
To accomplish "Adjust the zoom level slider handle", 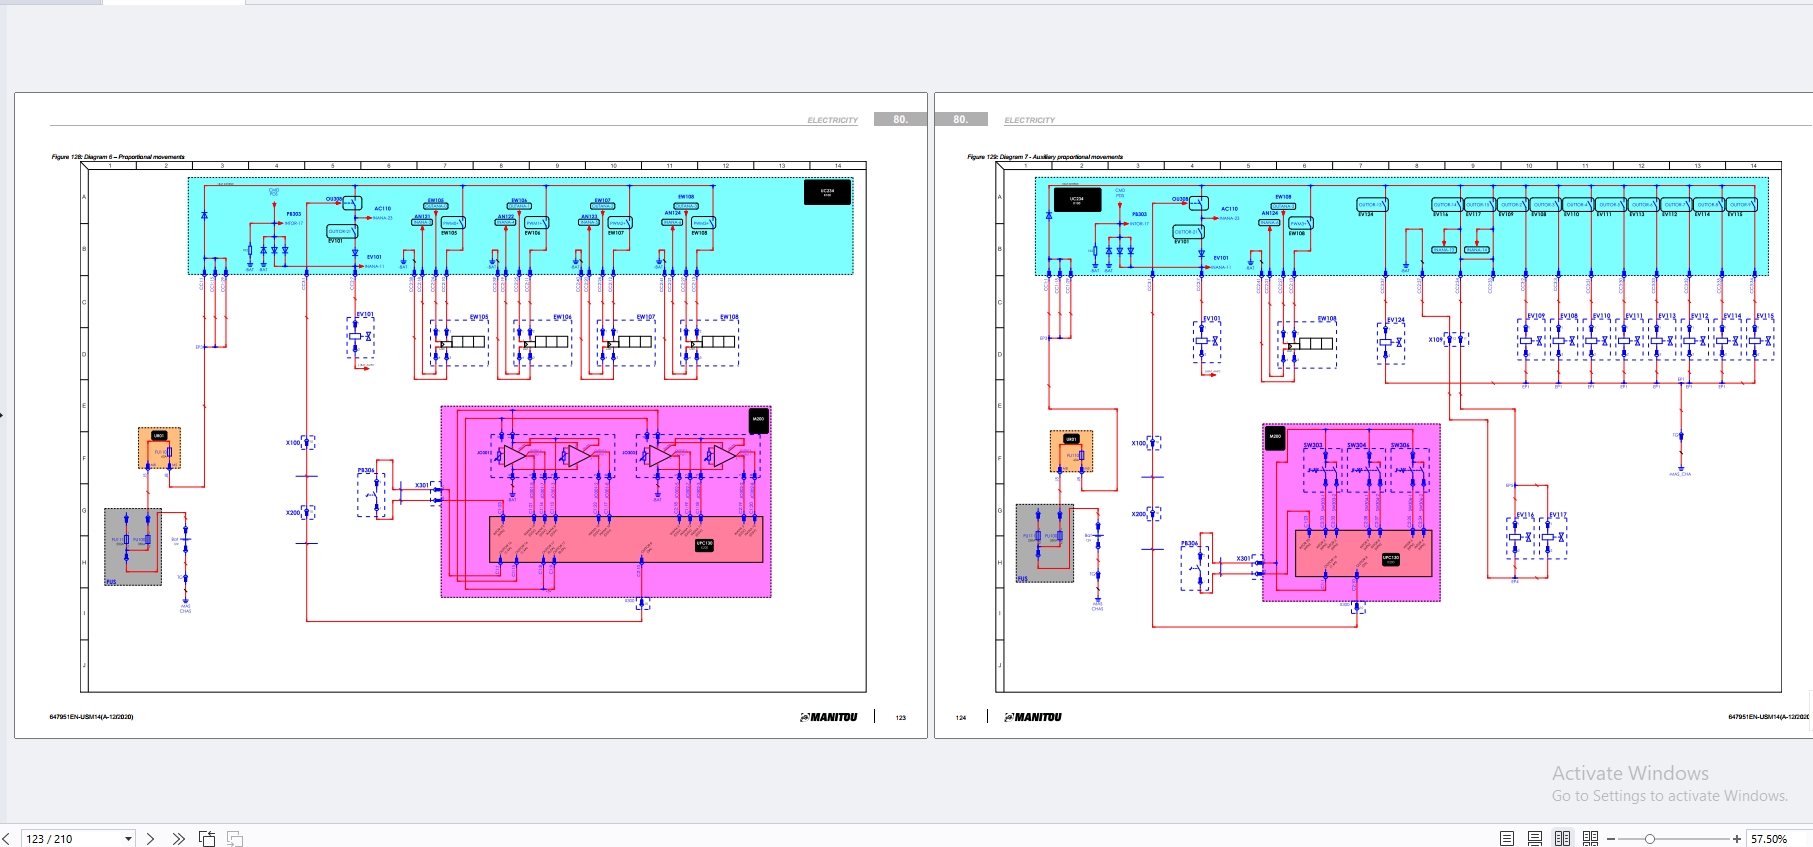I will point(1649,838).
